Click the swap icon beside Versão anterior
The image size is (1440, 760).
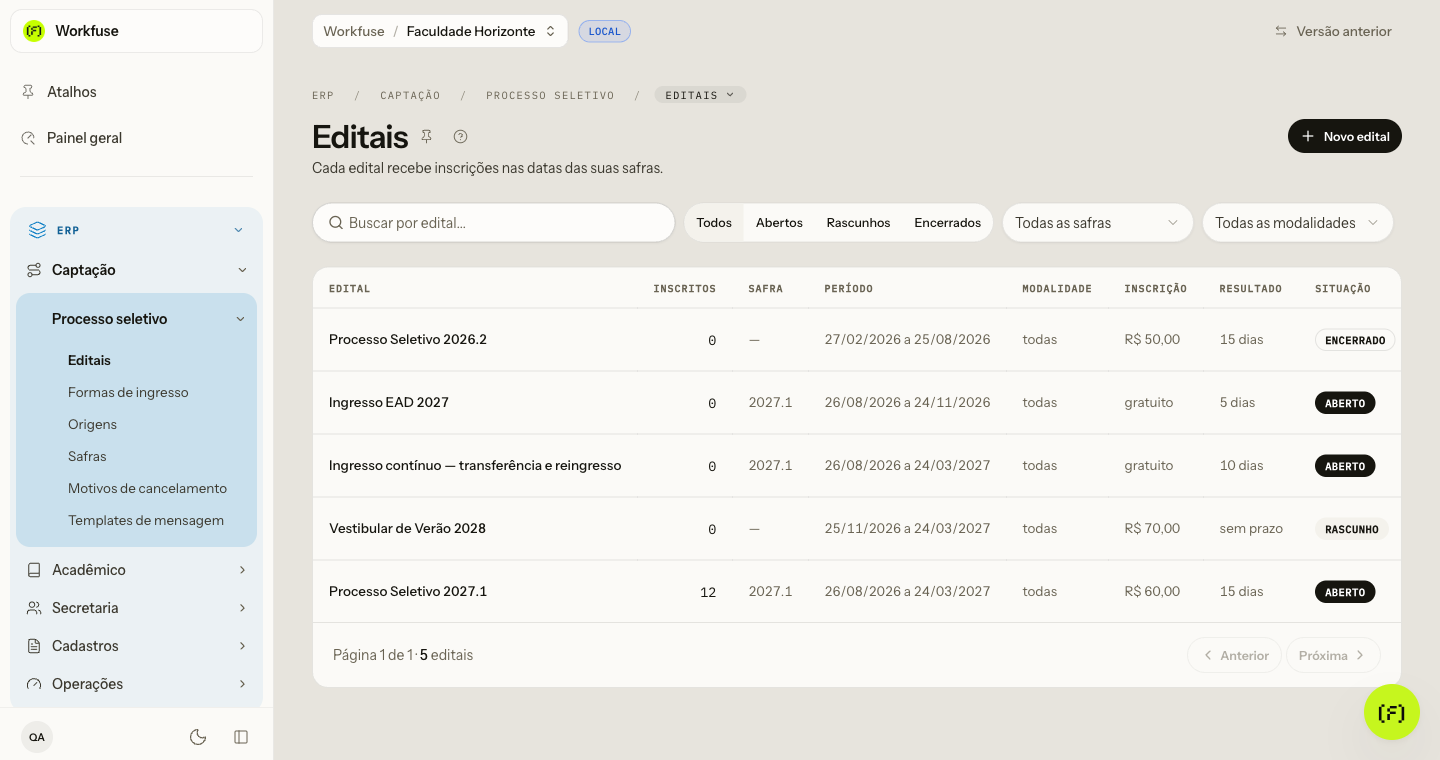click(1281, 31)
